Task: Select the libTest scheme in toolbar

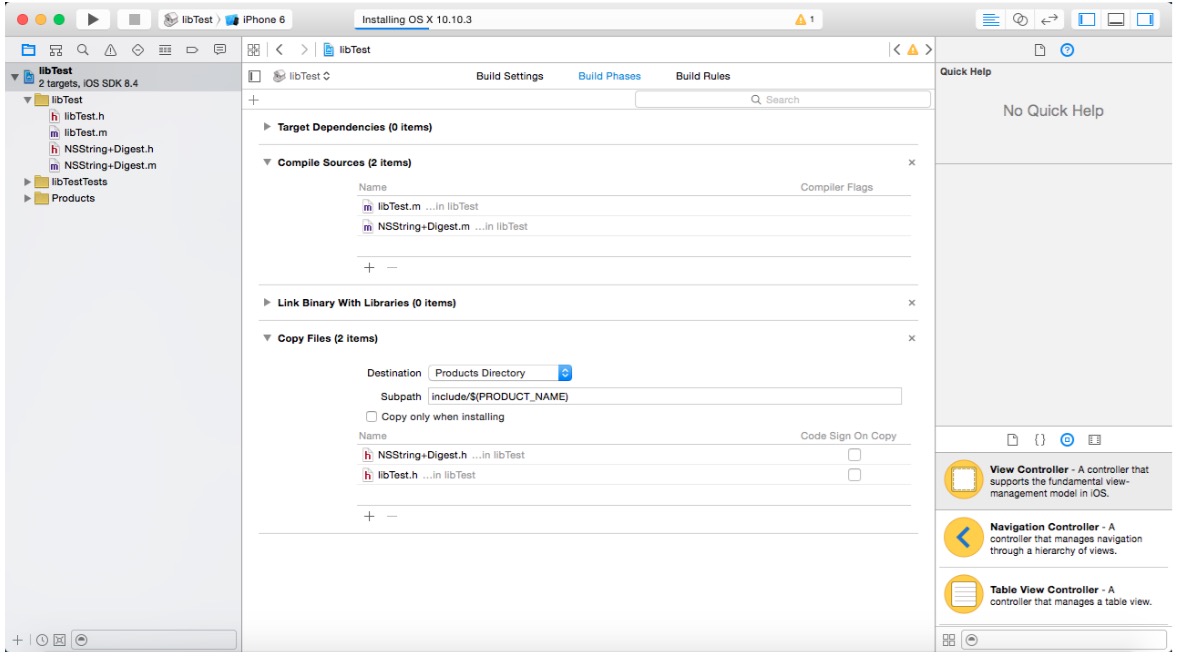Action: pyautogui.click(x=190, y=20)
